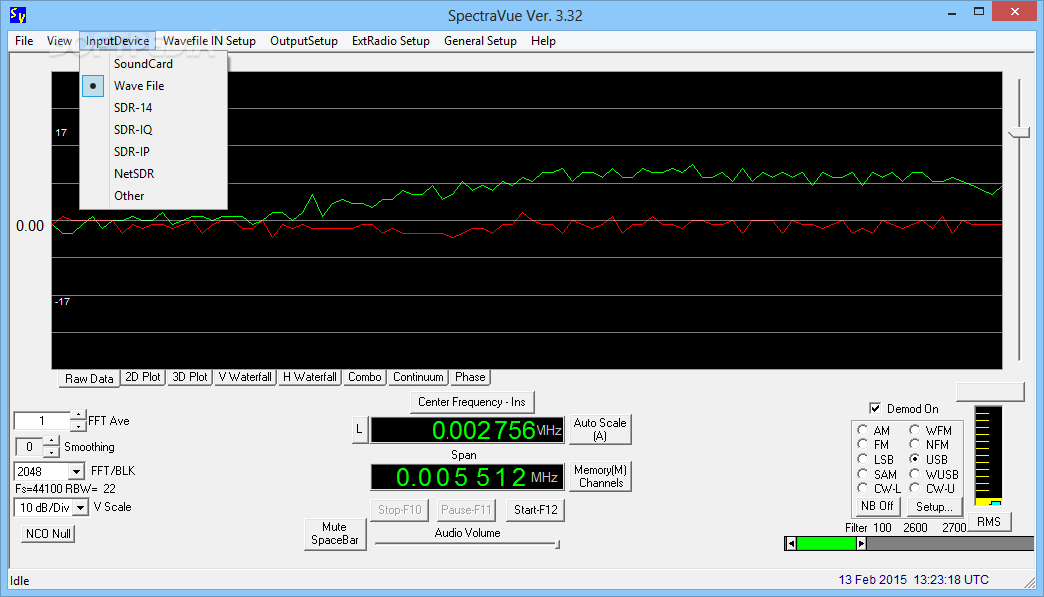The image size is (1044, 597).
Task: Open the FFT/BLK size dropdown
Action: (76, 471)
